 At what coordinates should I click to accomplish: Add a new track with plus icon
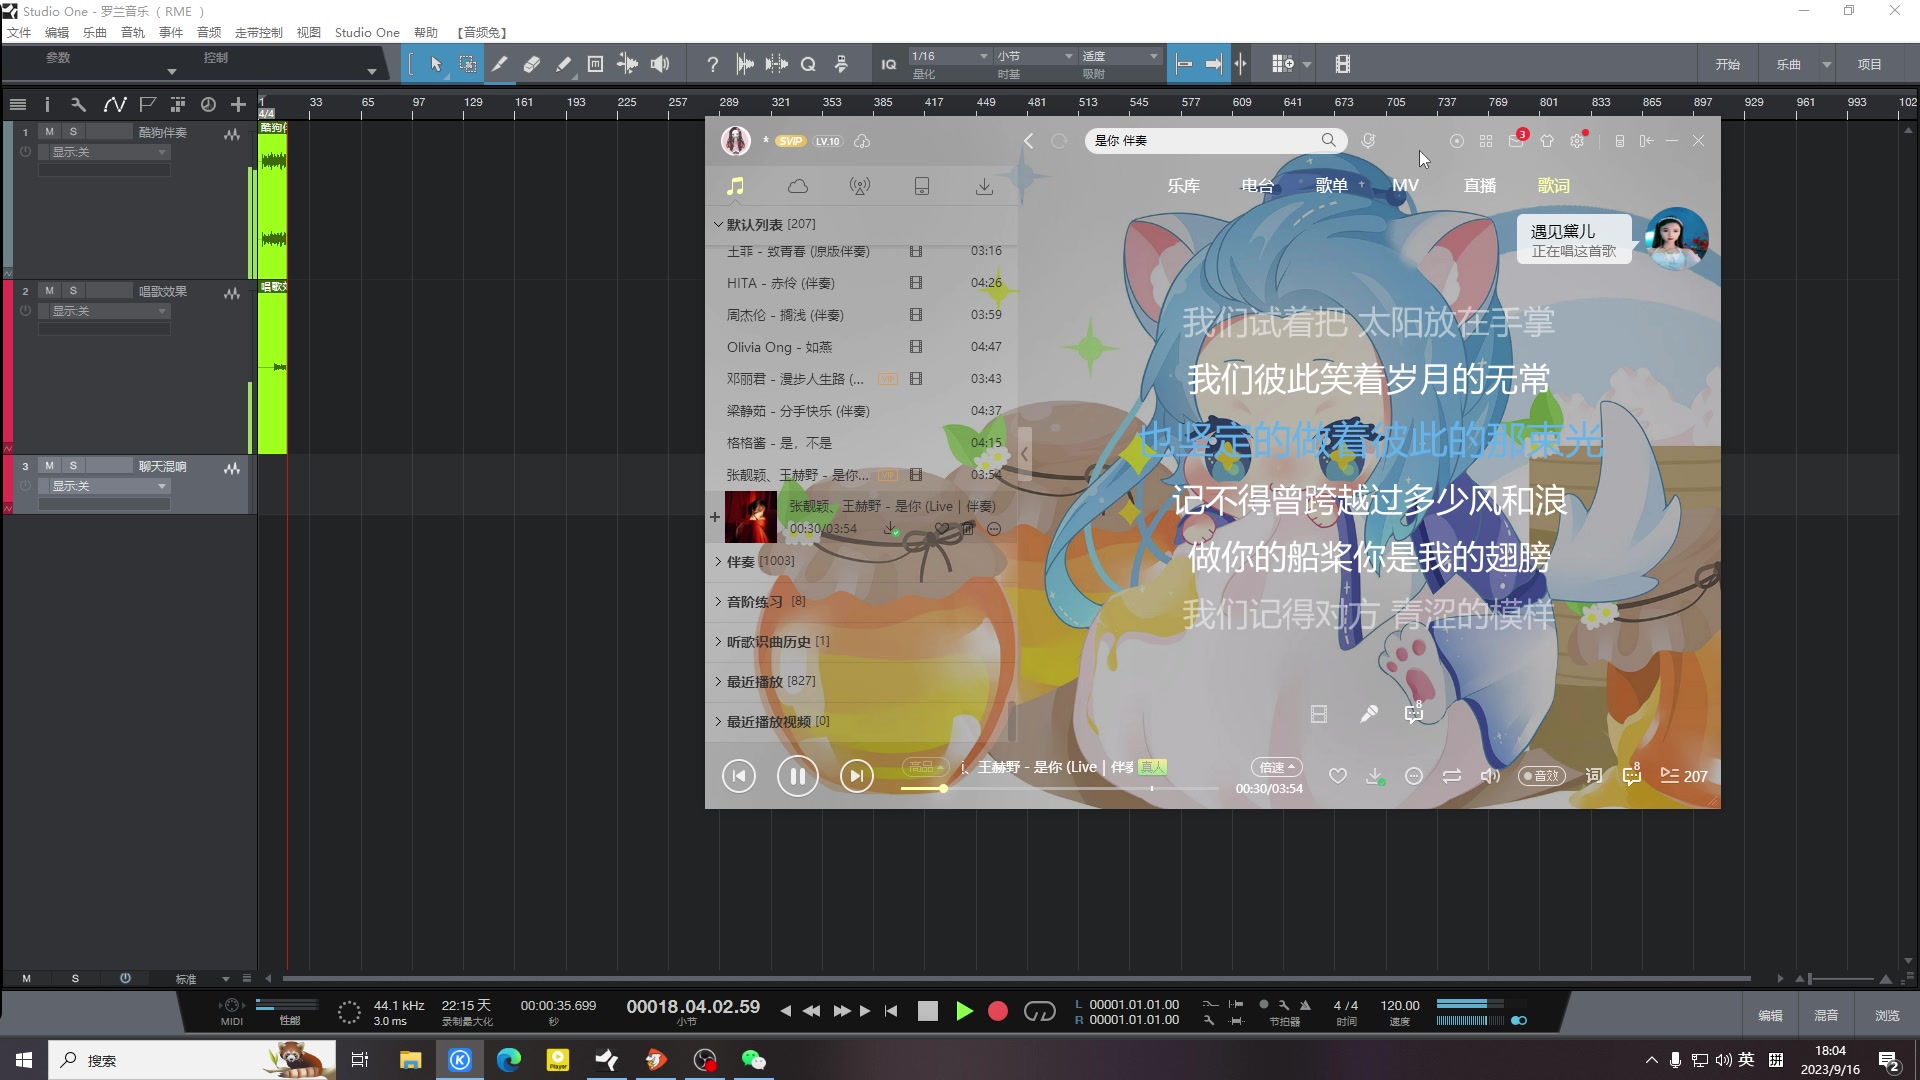coord(238,104)
